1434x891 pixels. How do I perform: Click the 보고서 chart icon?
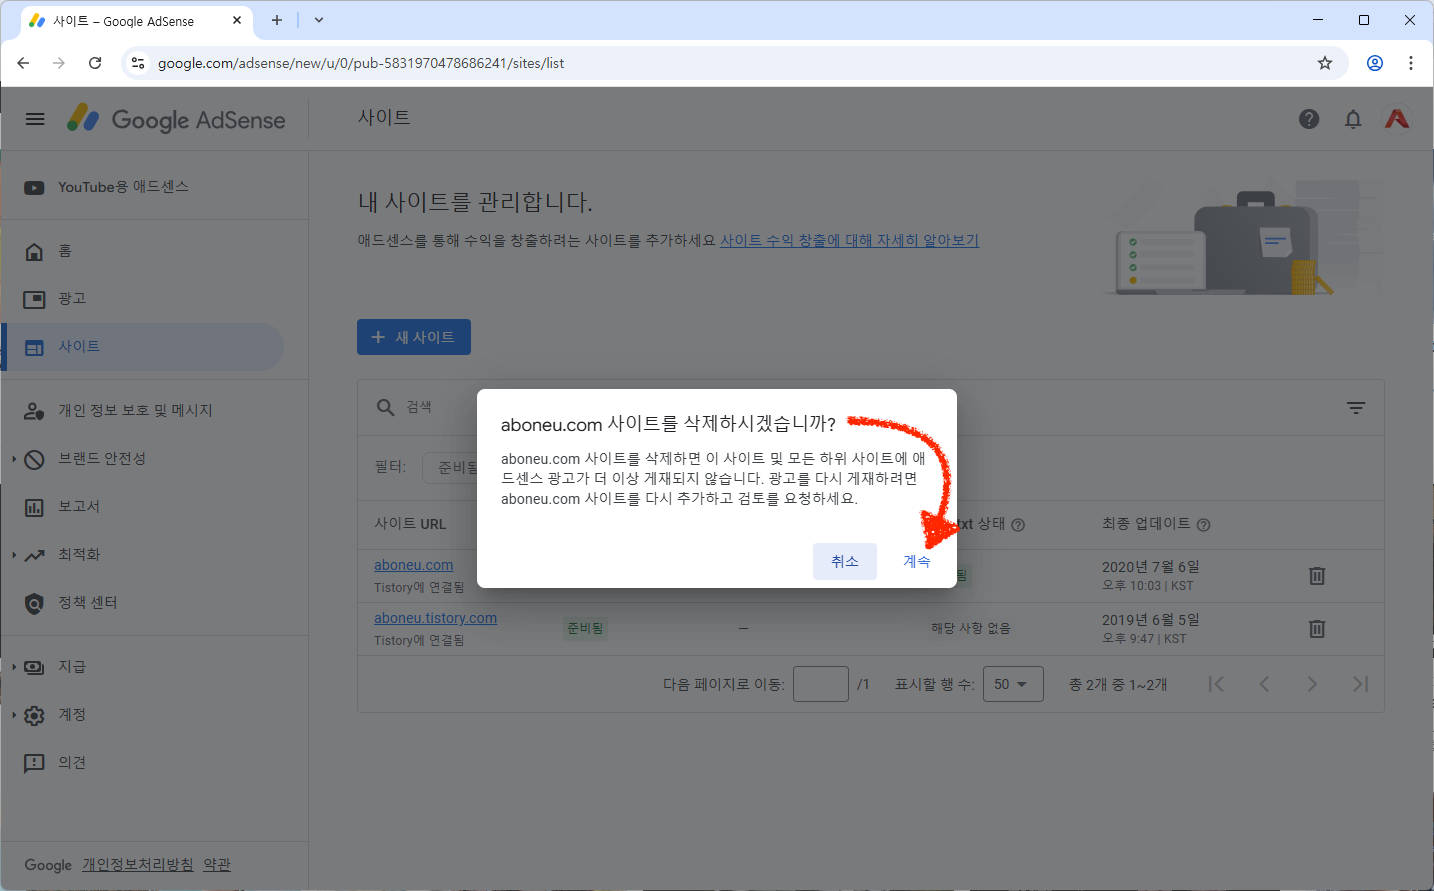click(x=34, y=507)
